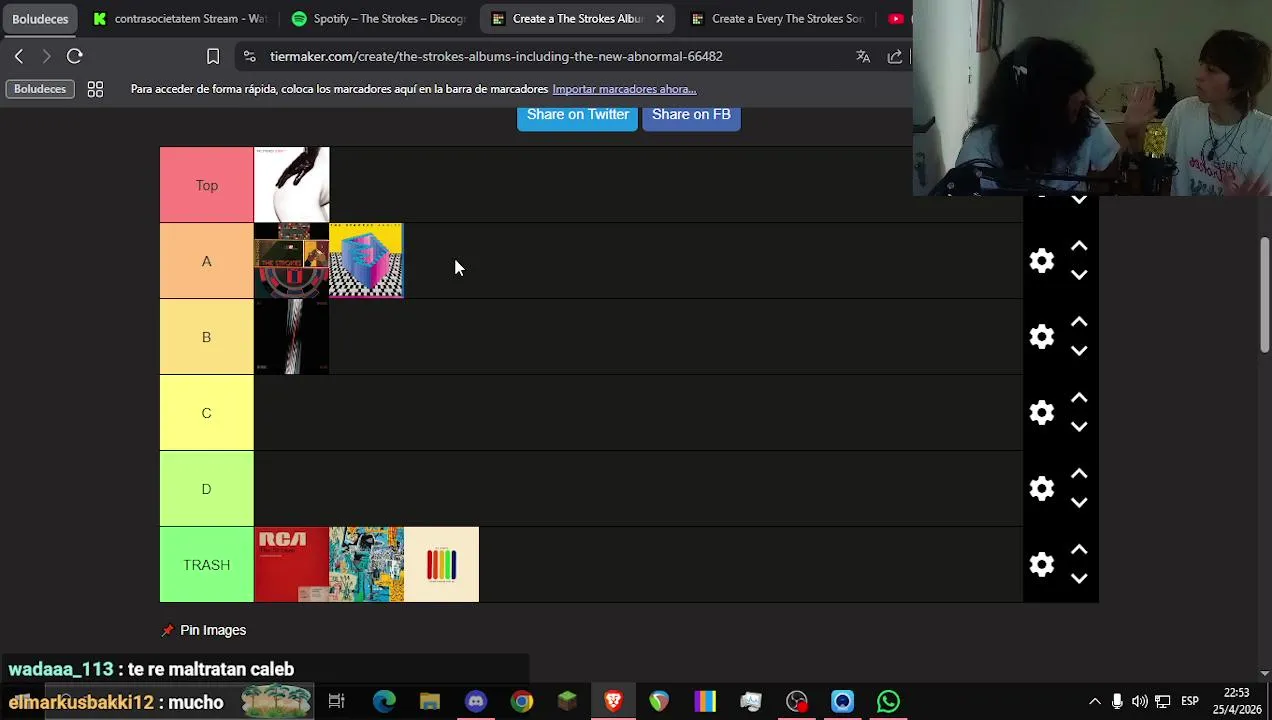This screenshot has height=720, width=1272.
Task: Open settings gear for tier A row
Action: click(x=1042, y=261)
